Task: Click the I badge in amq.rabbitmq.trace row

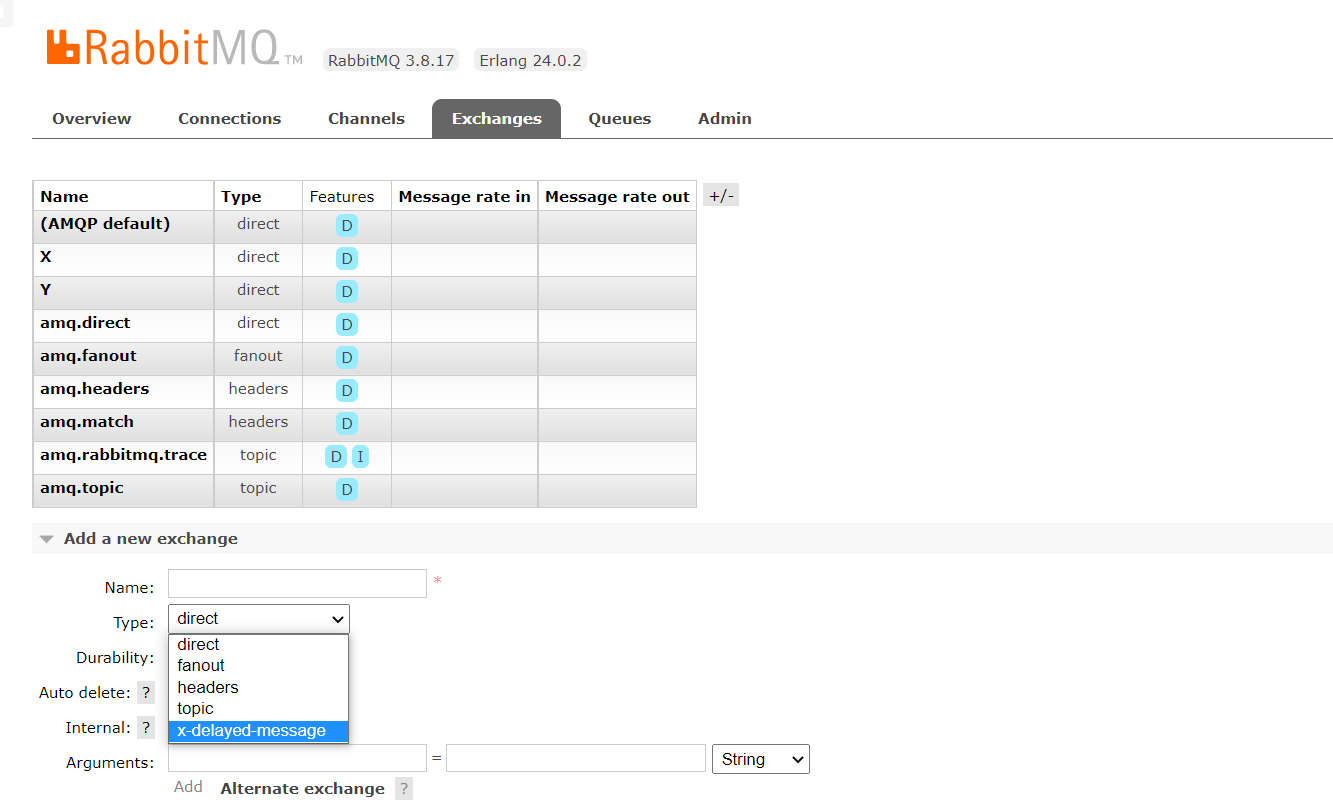Action: pyautogui.click(x=360, y=457)
